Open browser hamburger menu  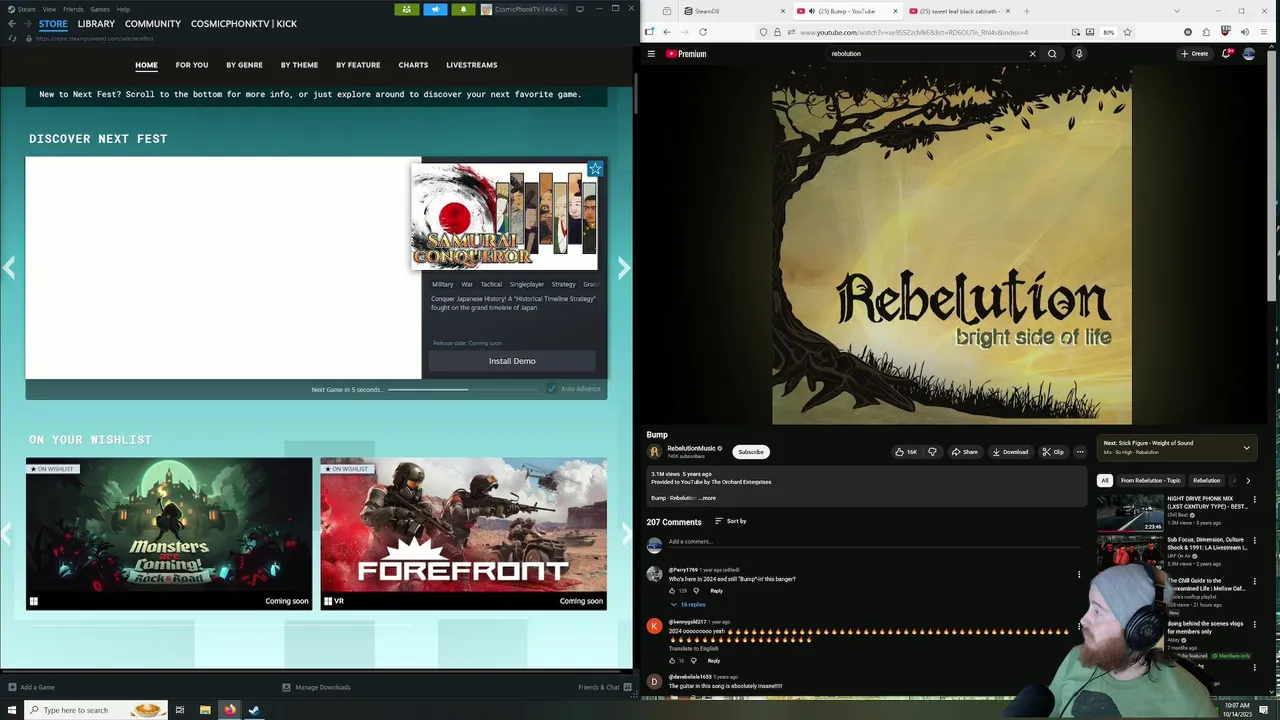1264,32
